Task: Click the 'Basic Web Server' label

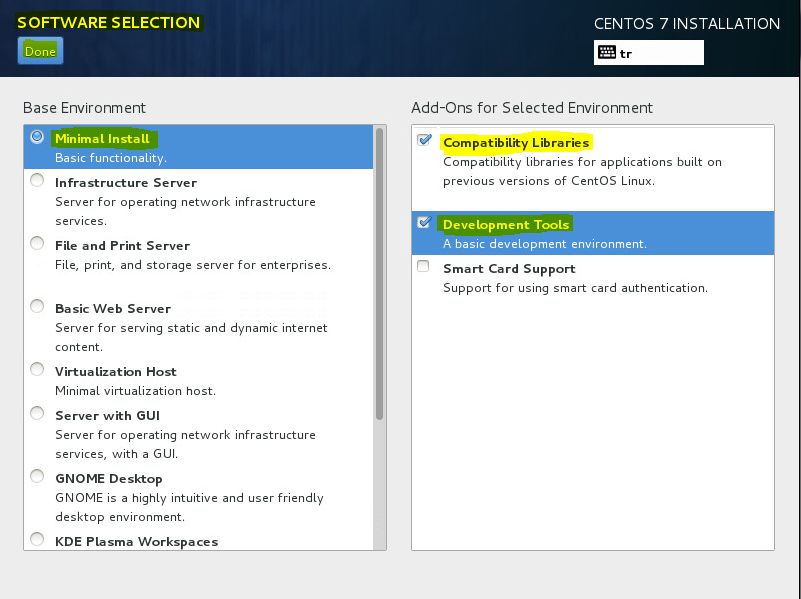Action: (113, 309)
